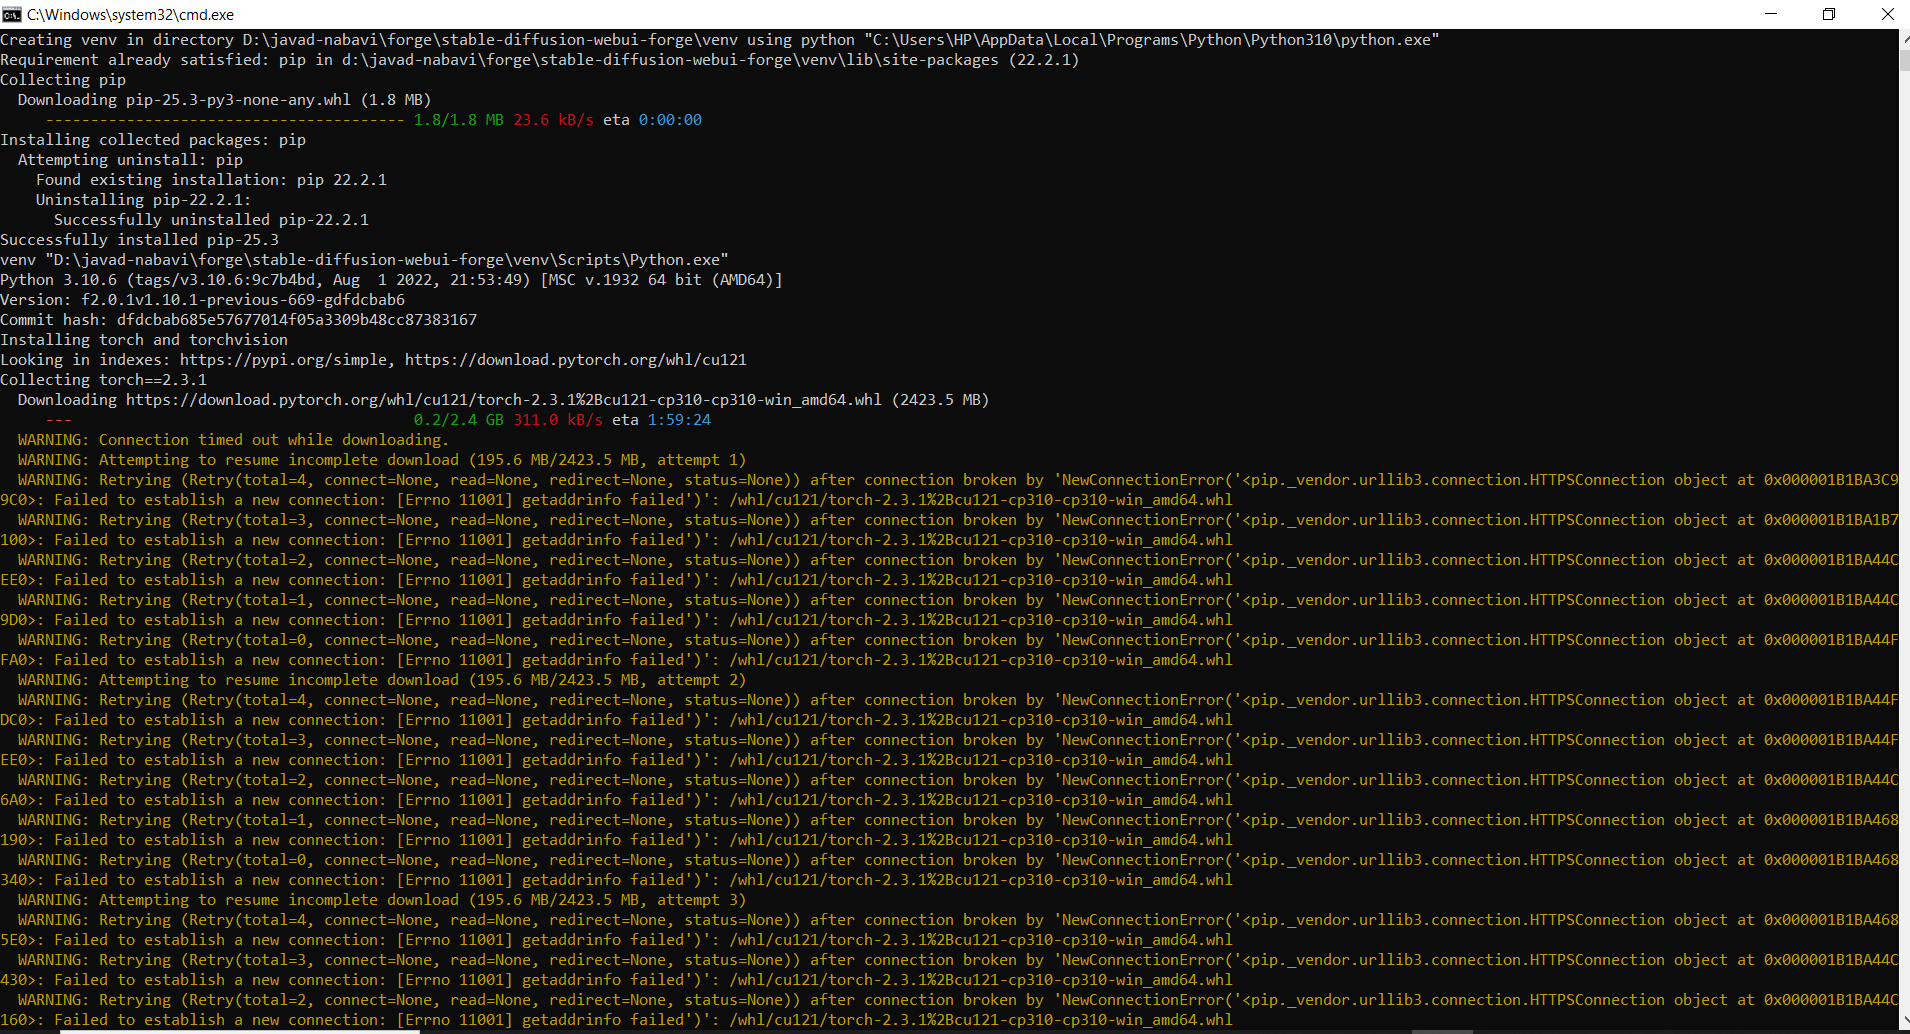
Task: Click the C:\Windows\system32\cmd.exe title text
Action: pos(130,15)
